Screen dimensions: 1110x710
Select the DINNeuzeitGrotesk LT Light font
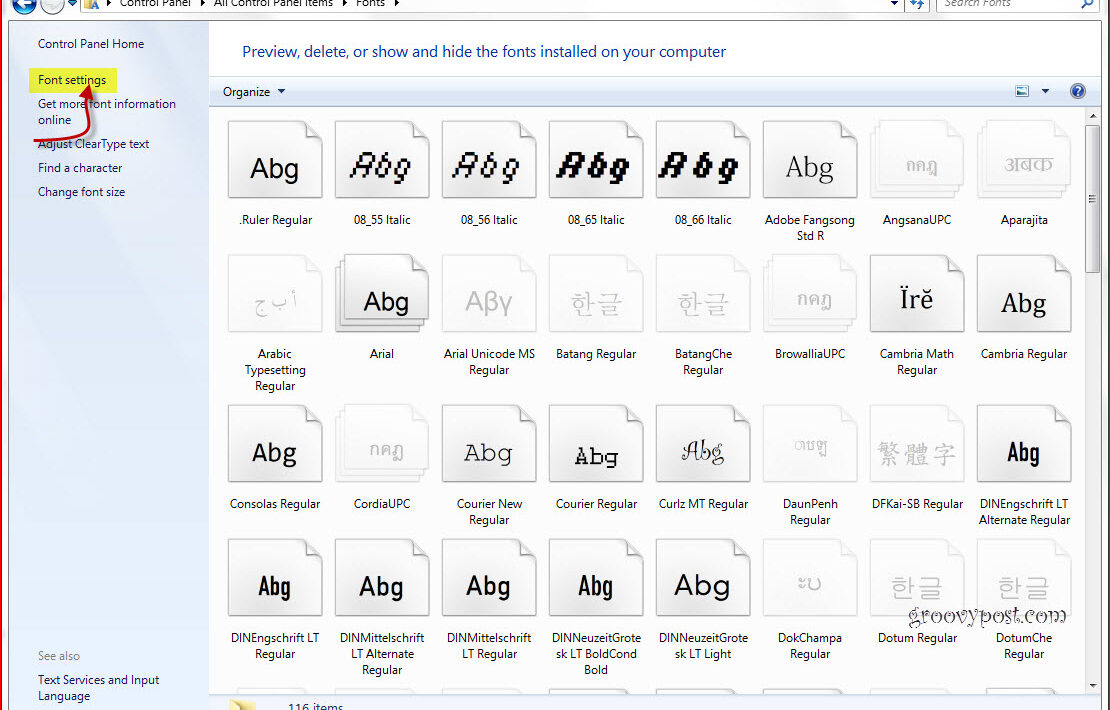click(702, 578)
